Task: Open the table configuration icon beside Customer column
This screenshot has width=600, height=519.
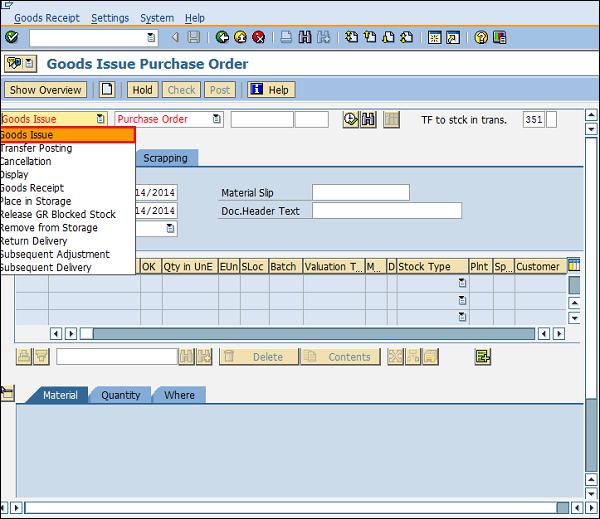Action: [x=574, y=266]
